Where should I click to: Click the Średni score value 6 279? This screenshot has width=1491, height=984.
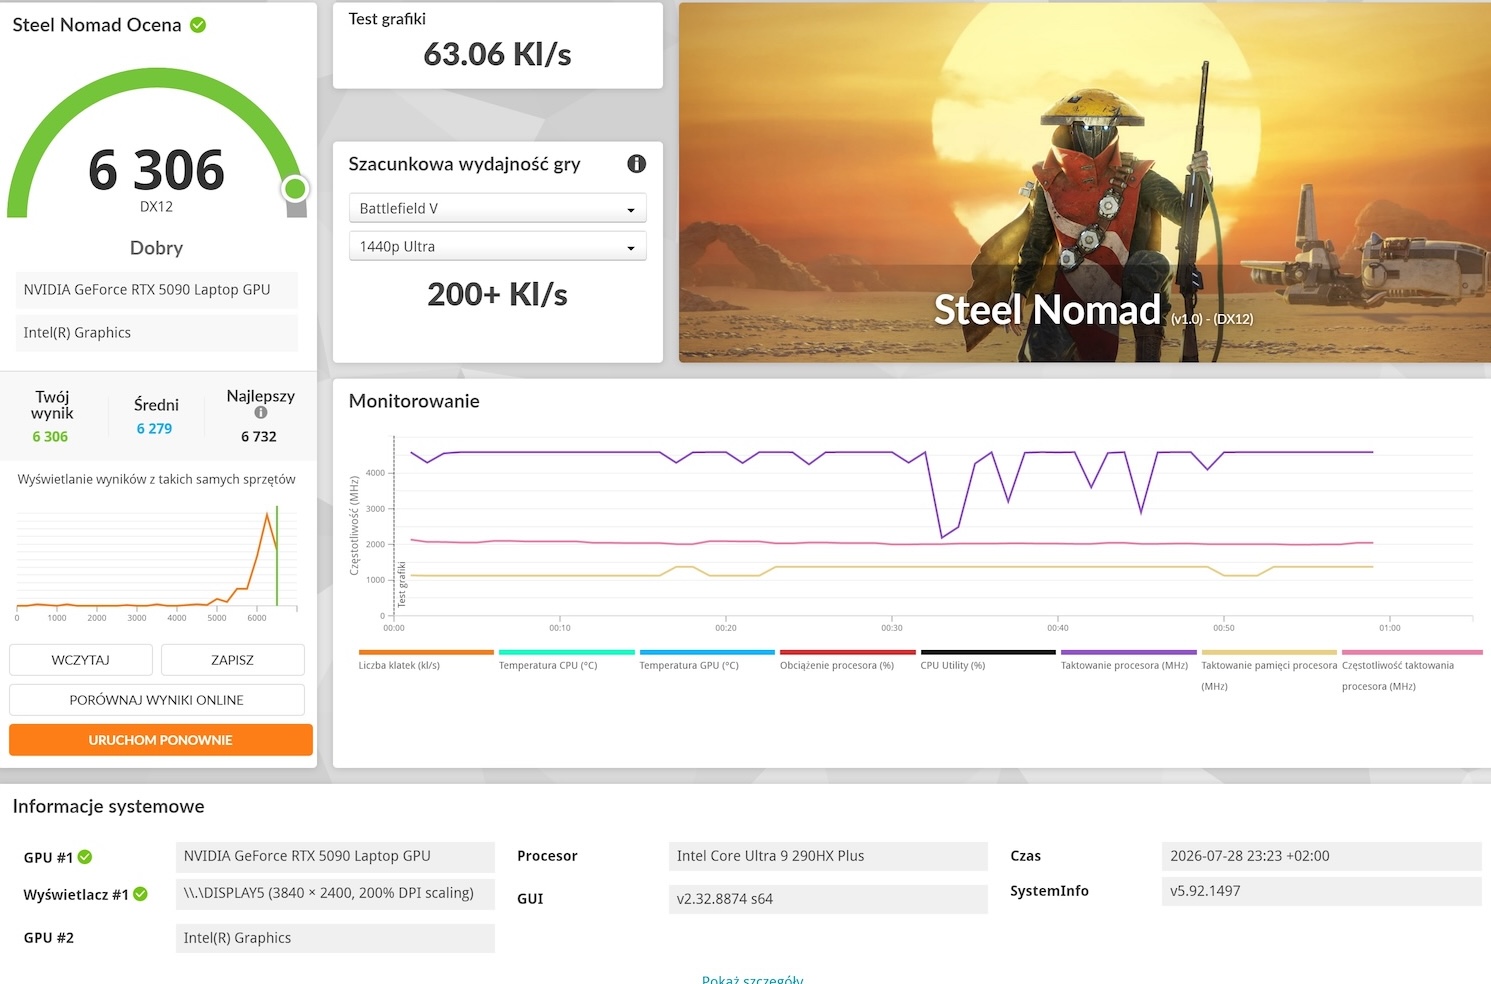click(x=154, y=429)
